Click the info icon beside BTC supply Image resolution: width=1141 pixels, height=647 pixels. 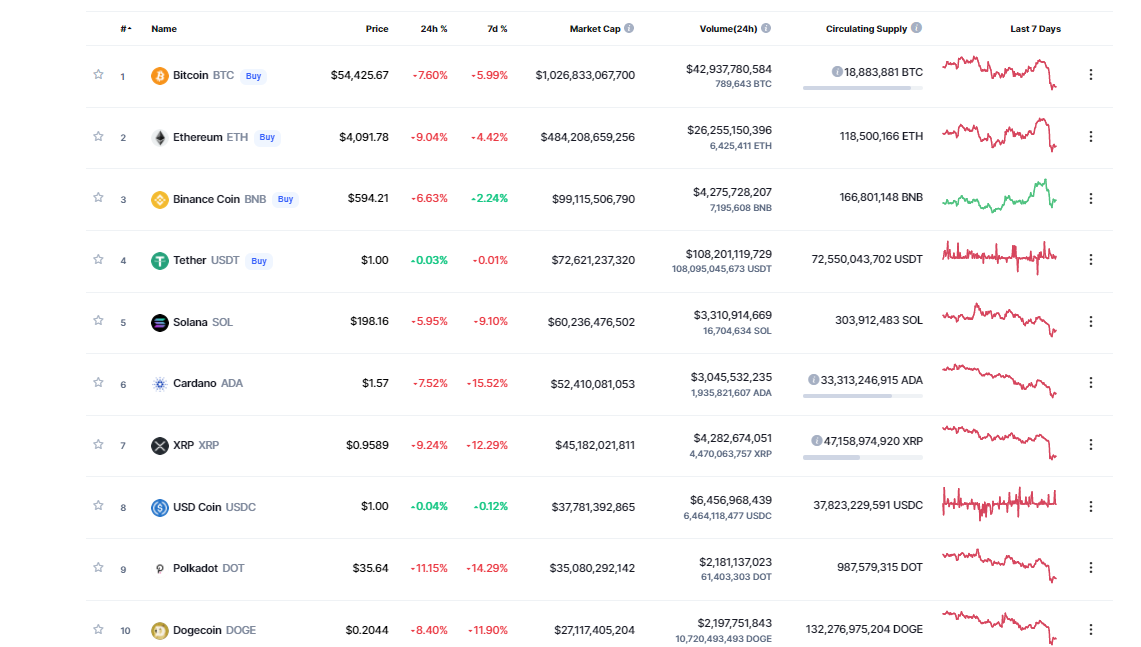click(x=837, y=72)
